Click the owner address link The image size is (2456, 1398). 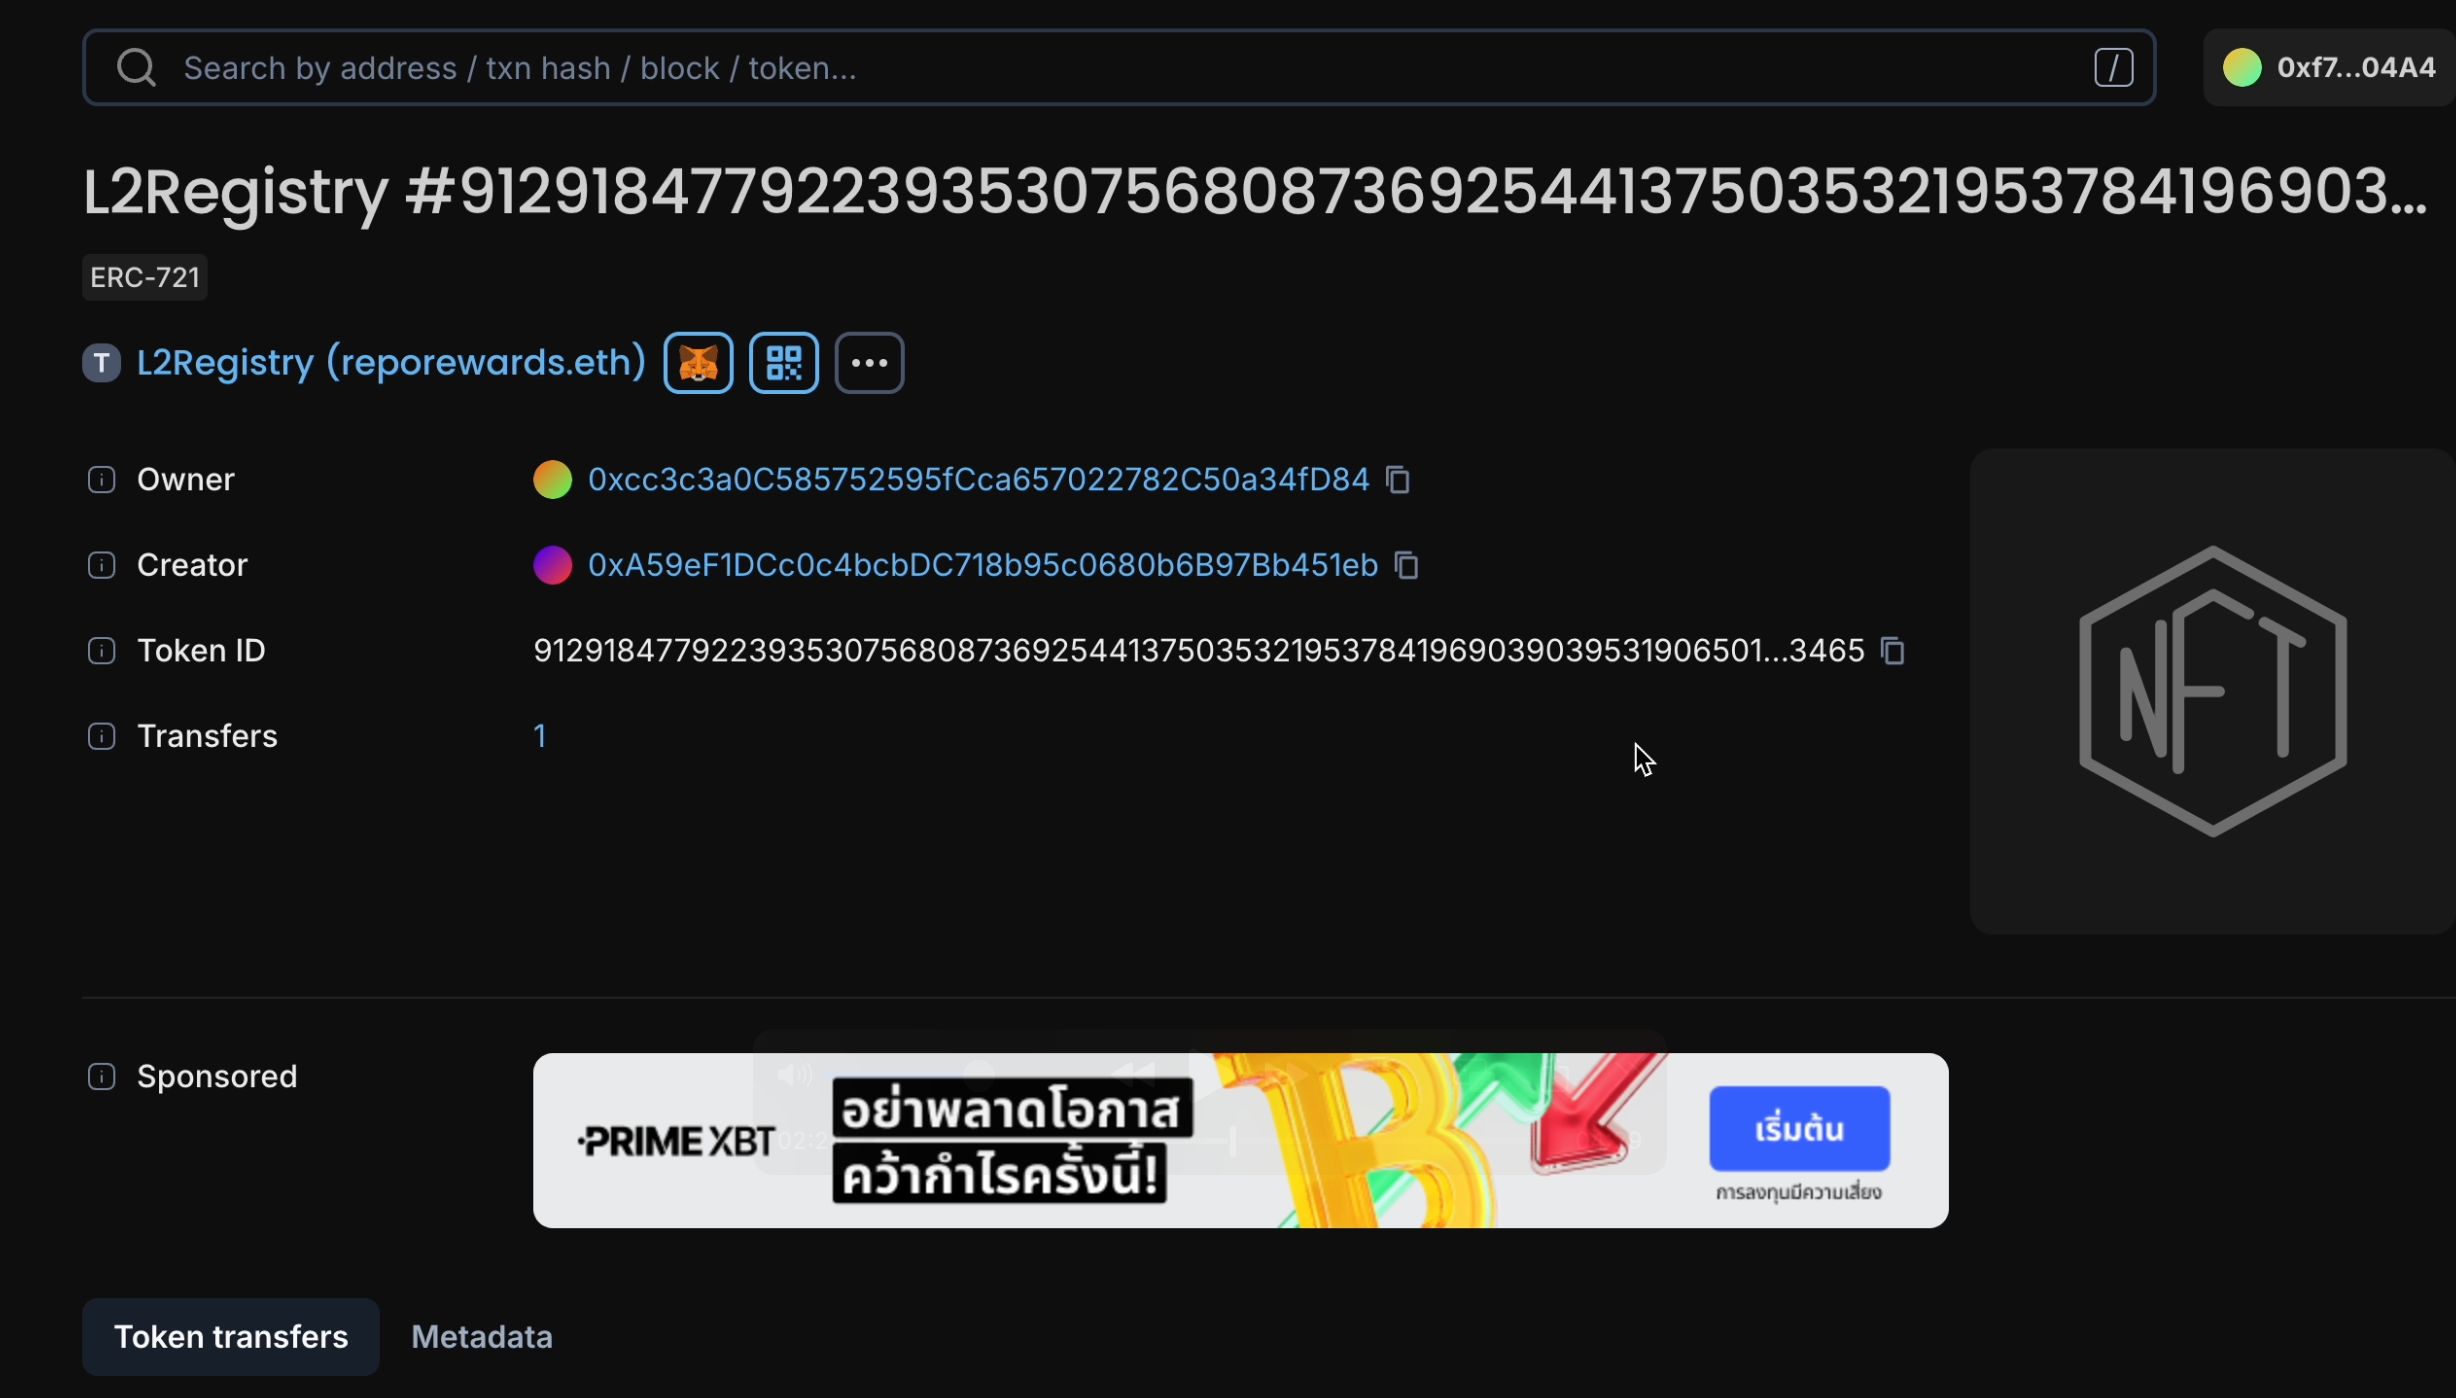(x=978, y=477)
